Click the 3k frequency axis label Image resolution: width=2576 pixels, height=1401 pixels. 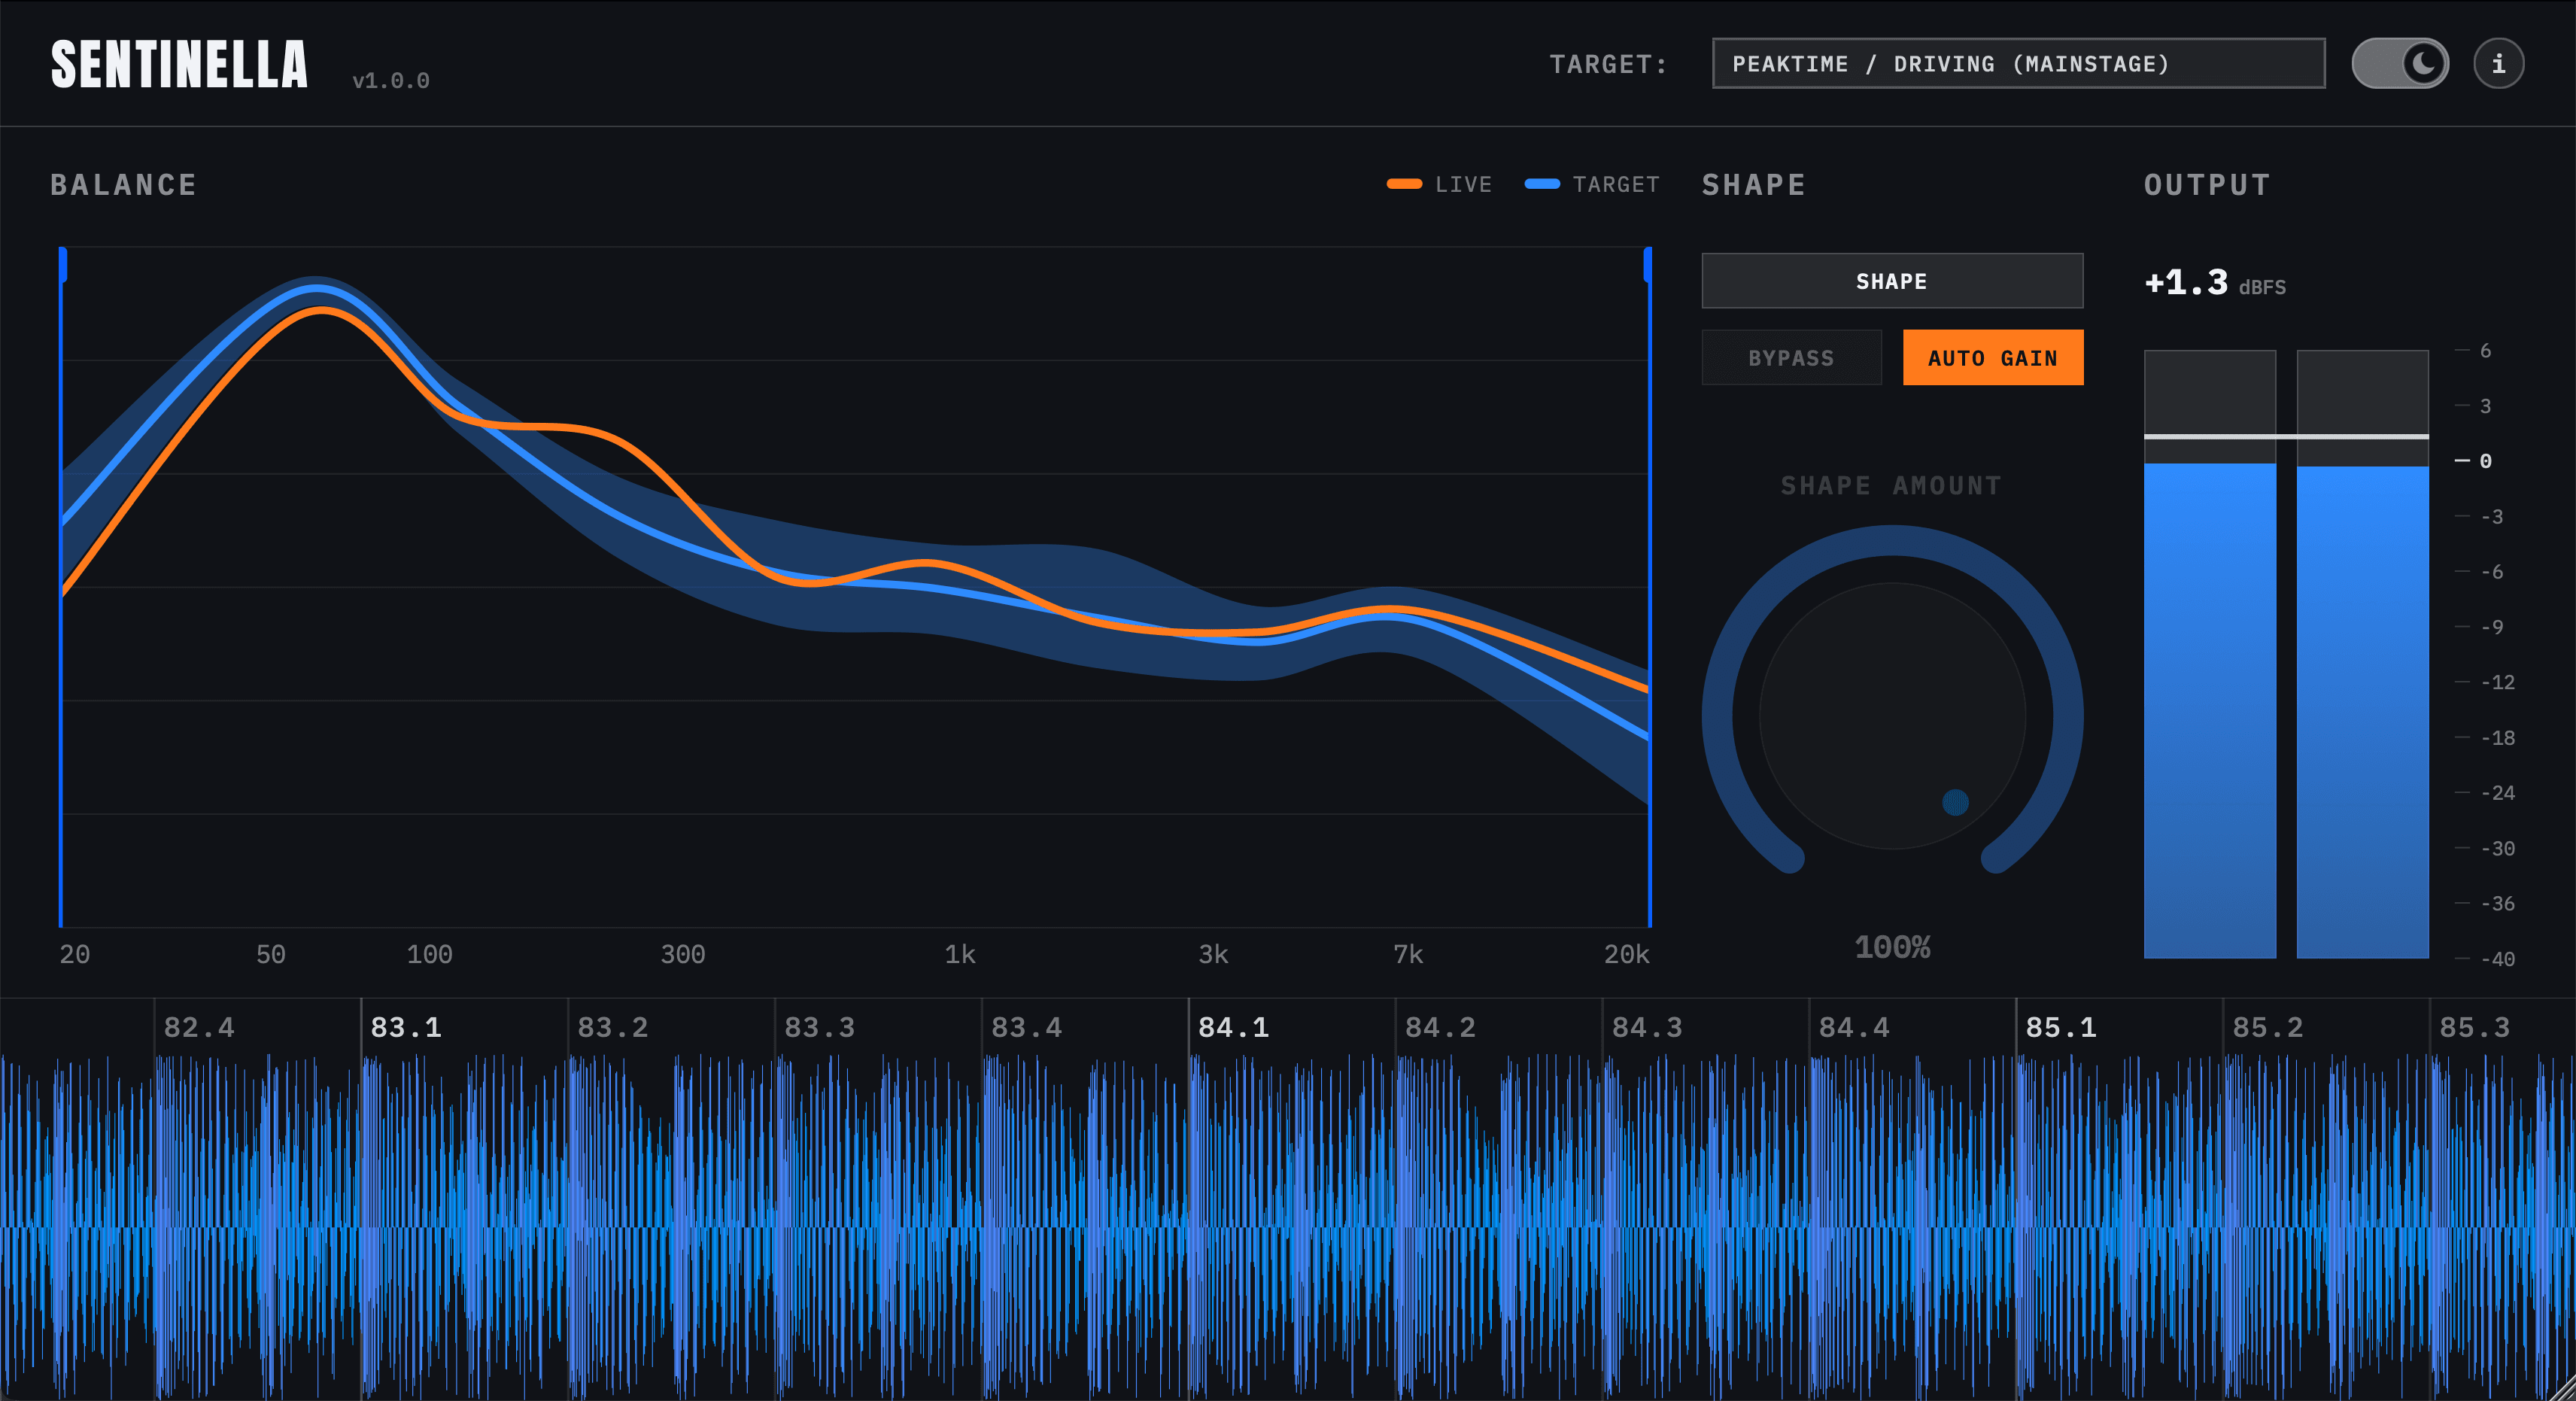1213,954
